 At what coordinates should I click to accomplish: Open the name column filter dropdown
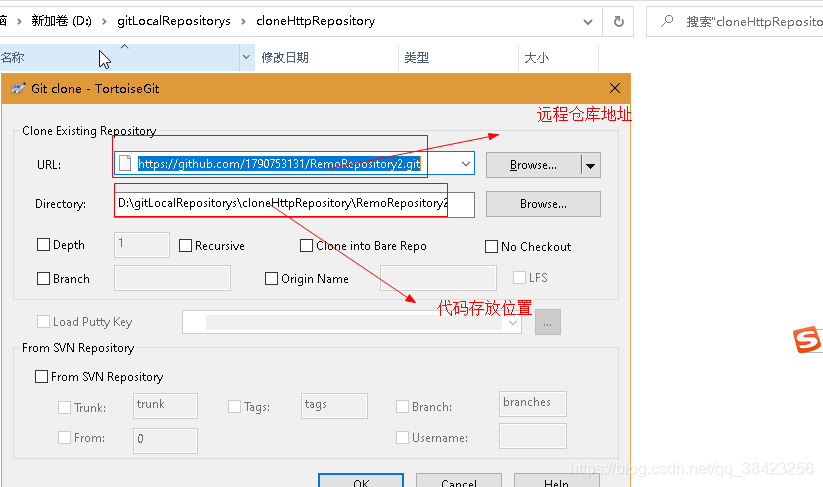pyautogui.click(x=246, y=57)
